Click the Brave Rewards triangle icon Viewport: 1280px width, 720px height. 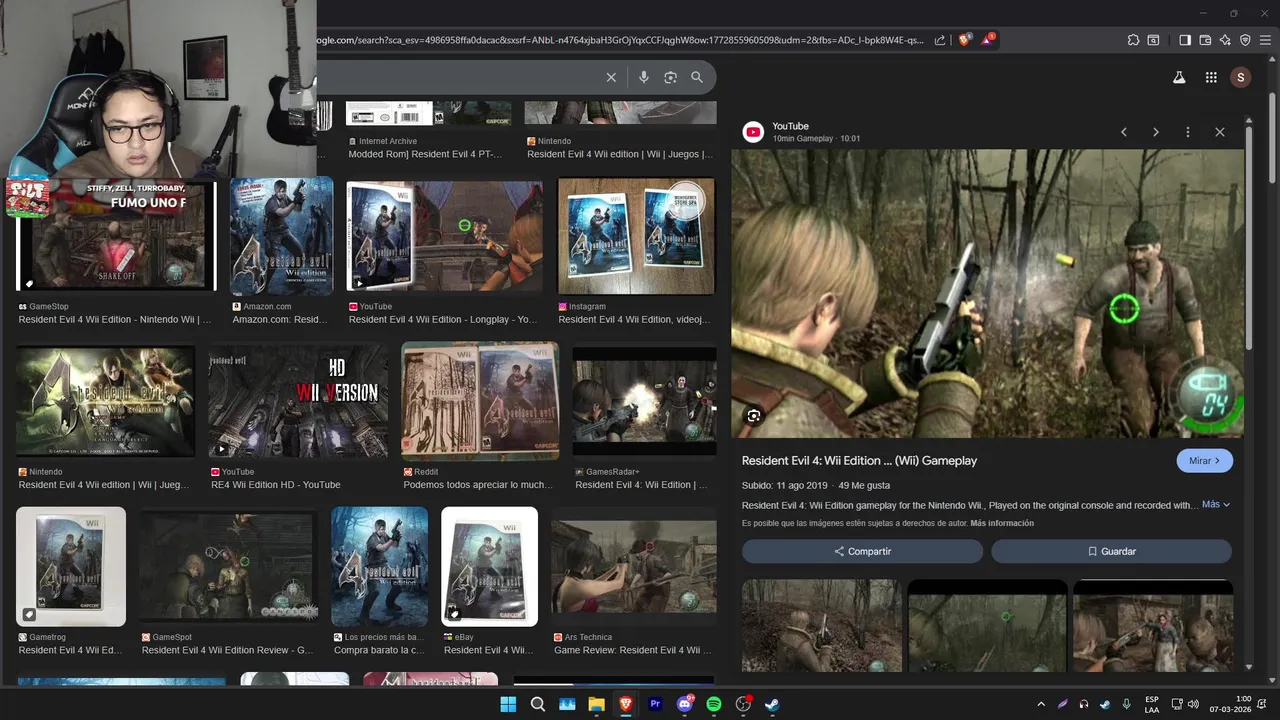coord(988,40)
